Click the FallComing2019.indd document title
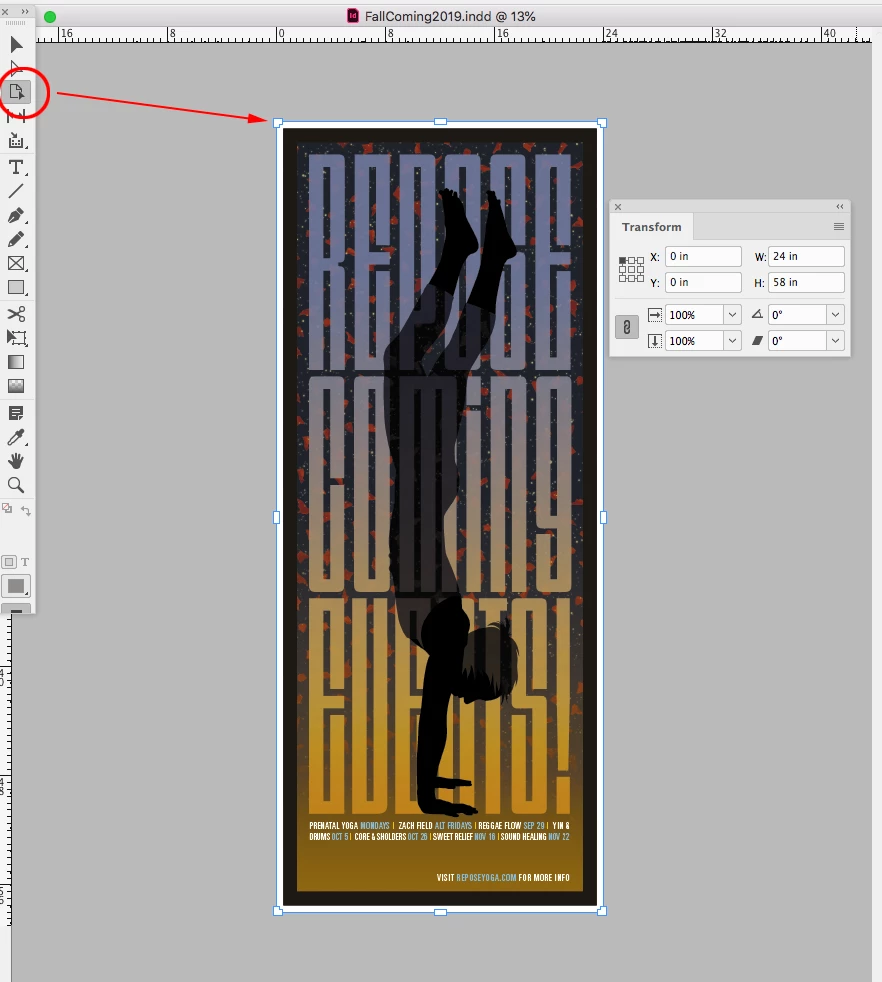Viewport: 882px width, 982px height. (450, 16)
